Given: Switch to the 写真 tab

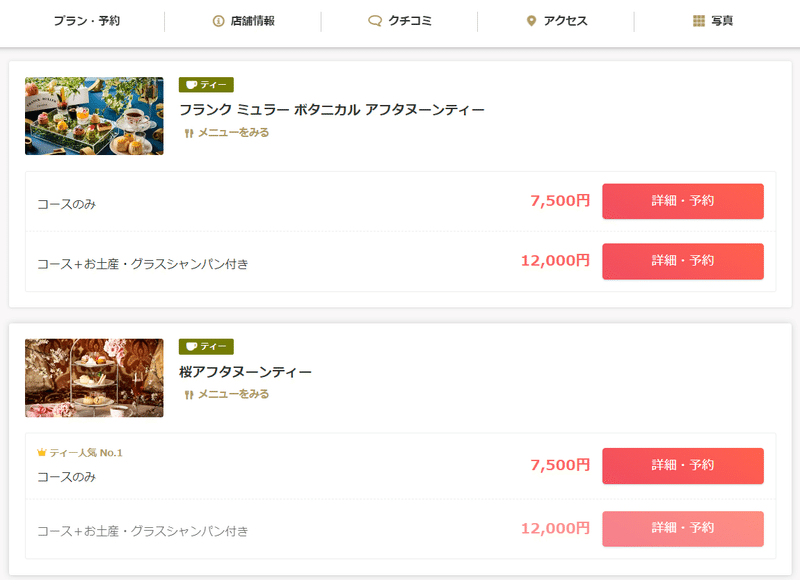Looking at the screenshot, I should point(722,21).
